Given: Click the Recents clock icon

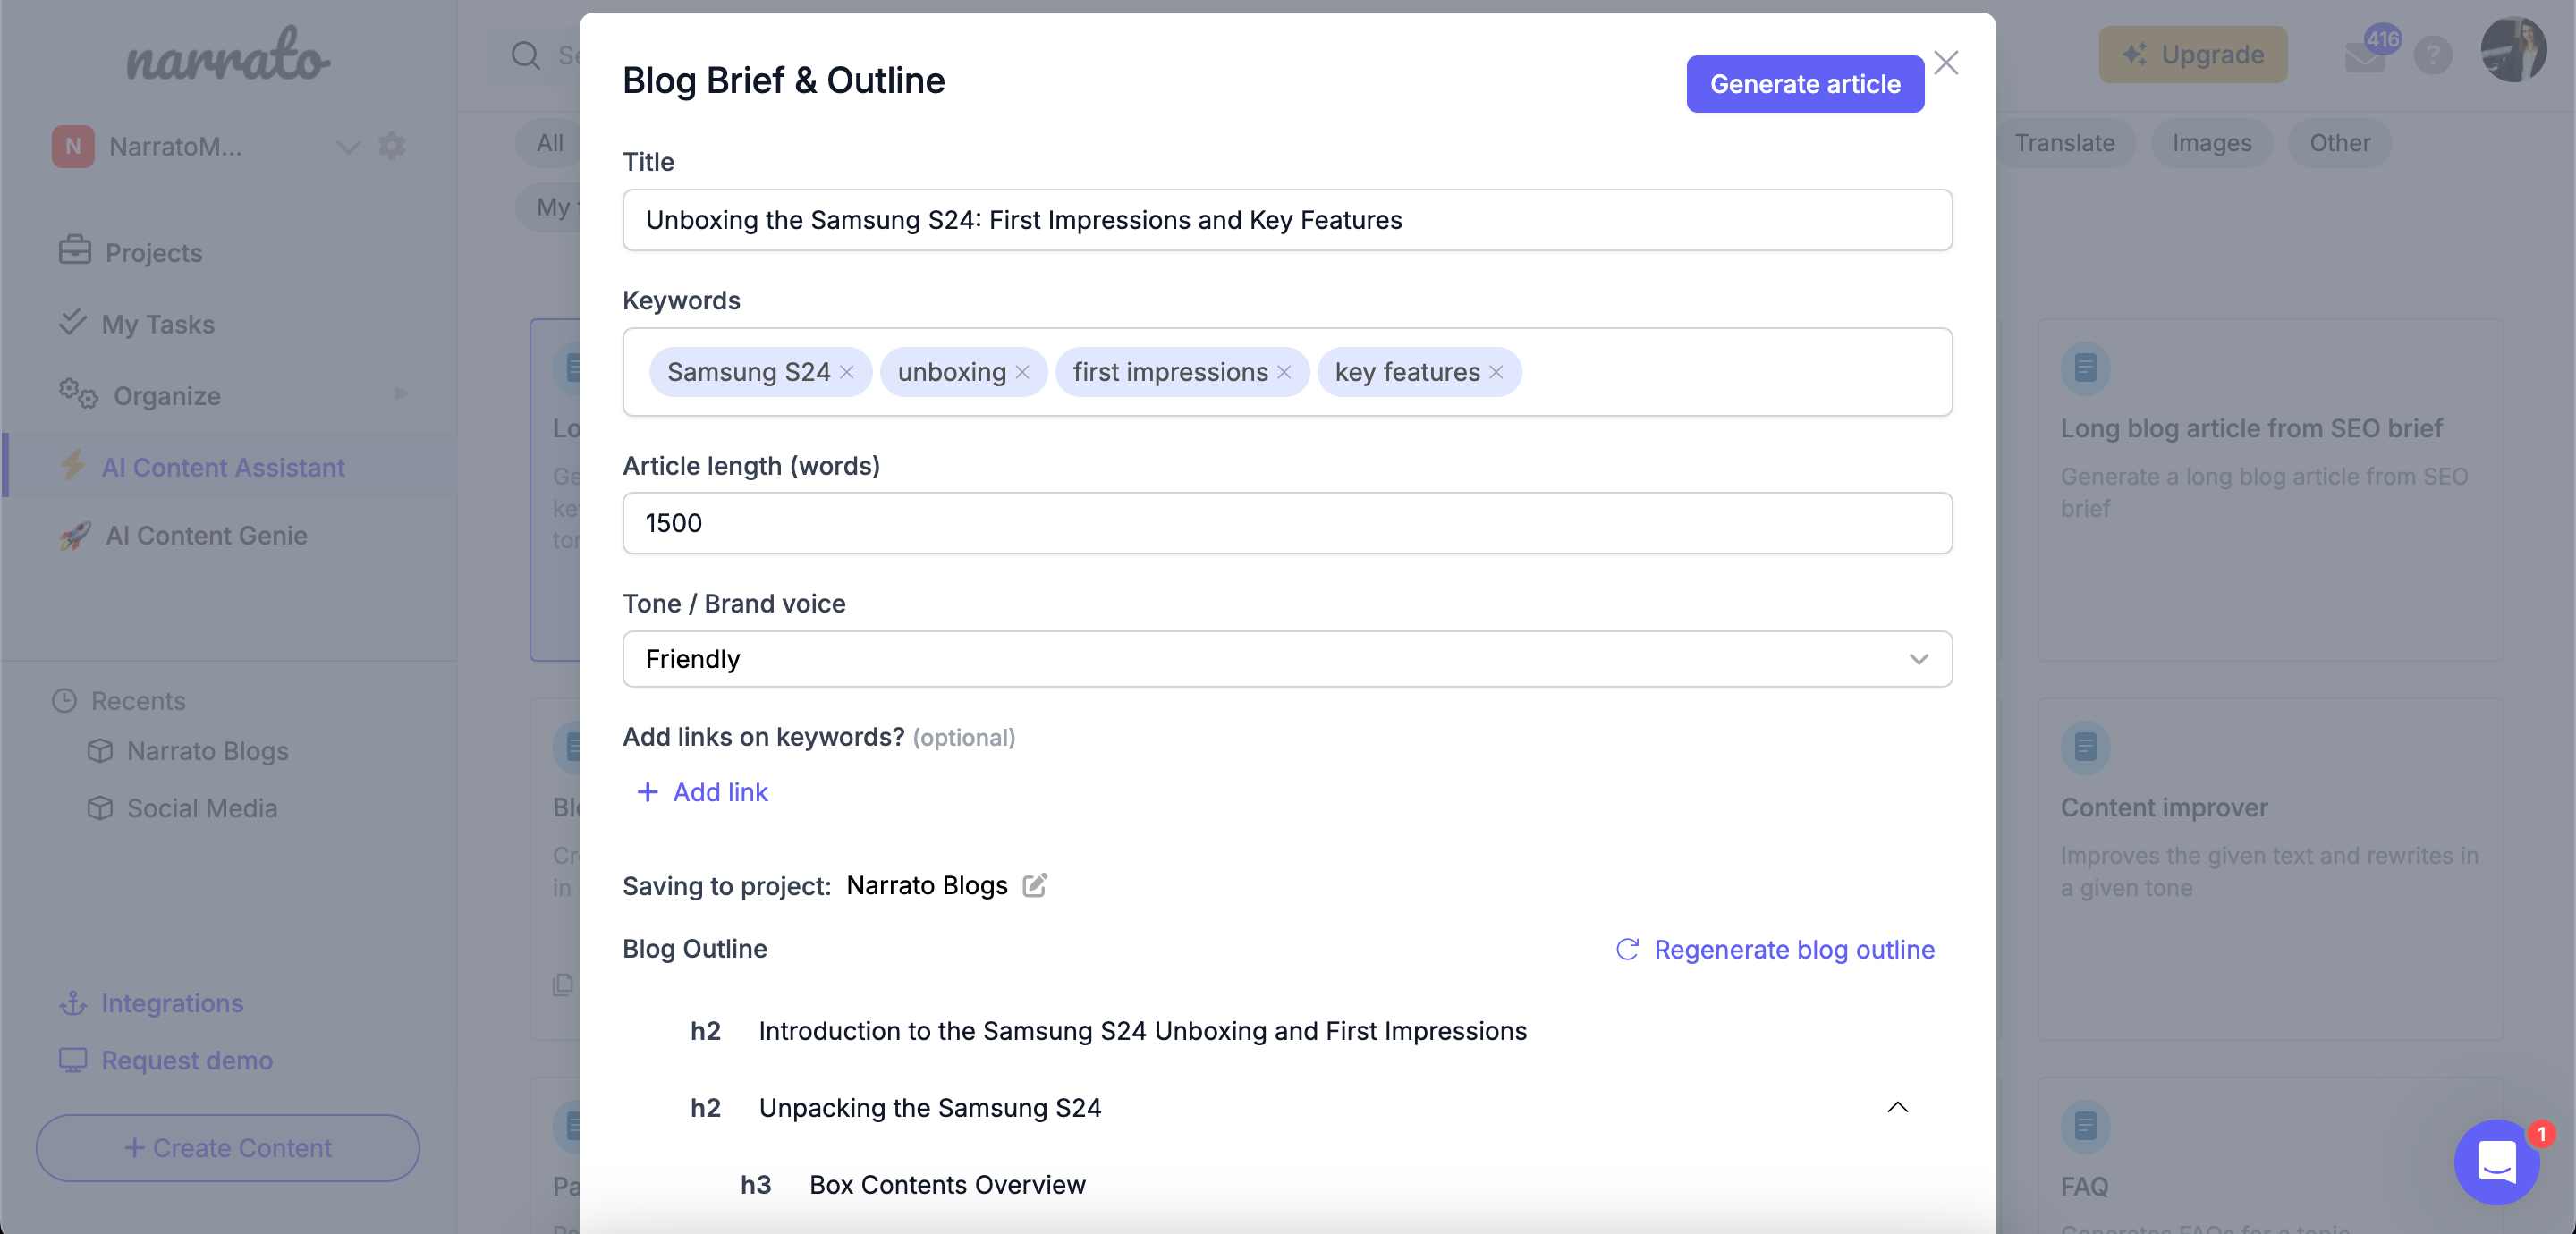Looking at the screenshot, I should (64, 701).
